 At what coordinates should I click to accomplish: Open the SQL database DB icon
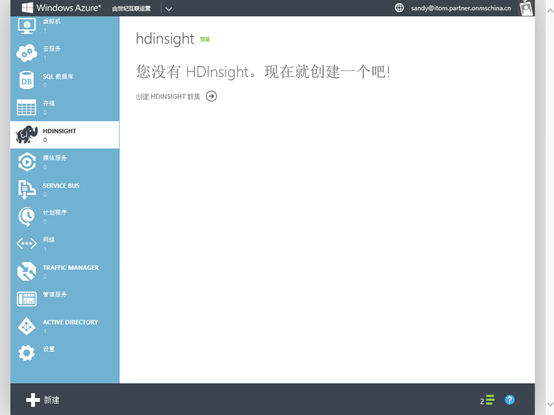click(26, 80)
